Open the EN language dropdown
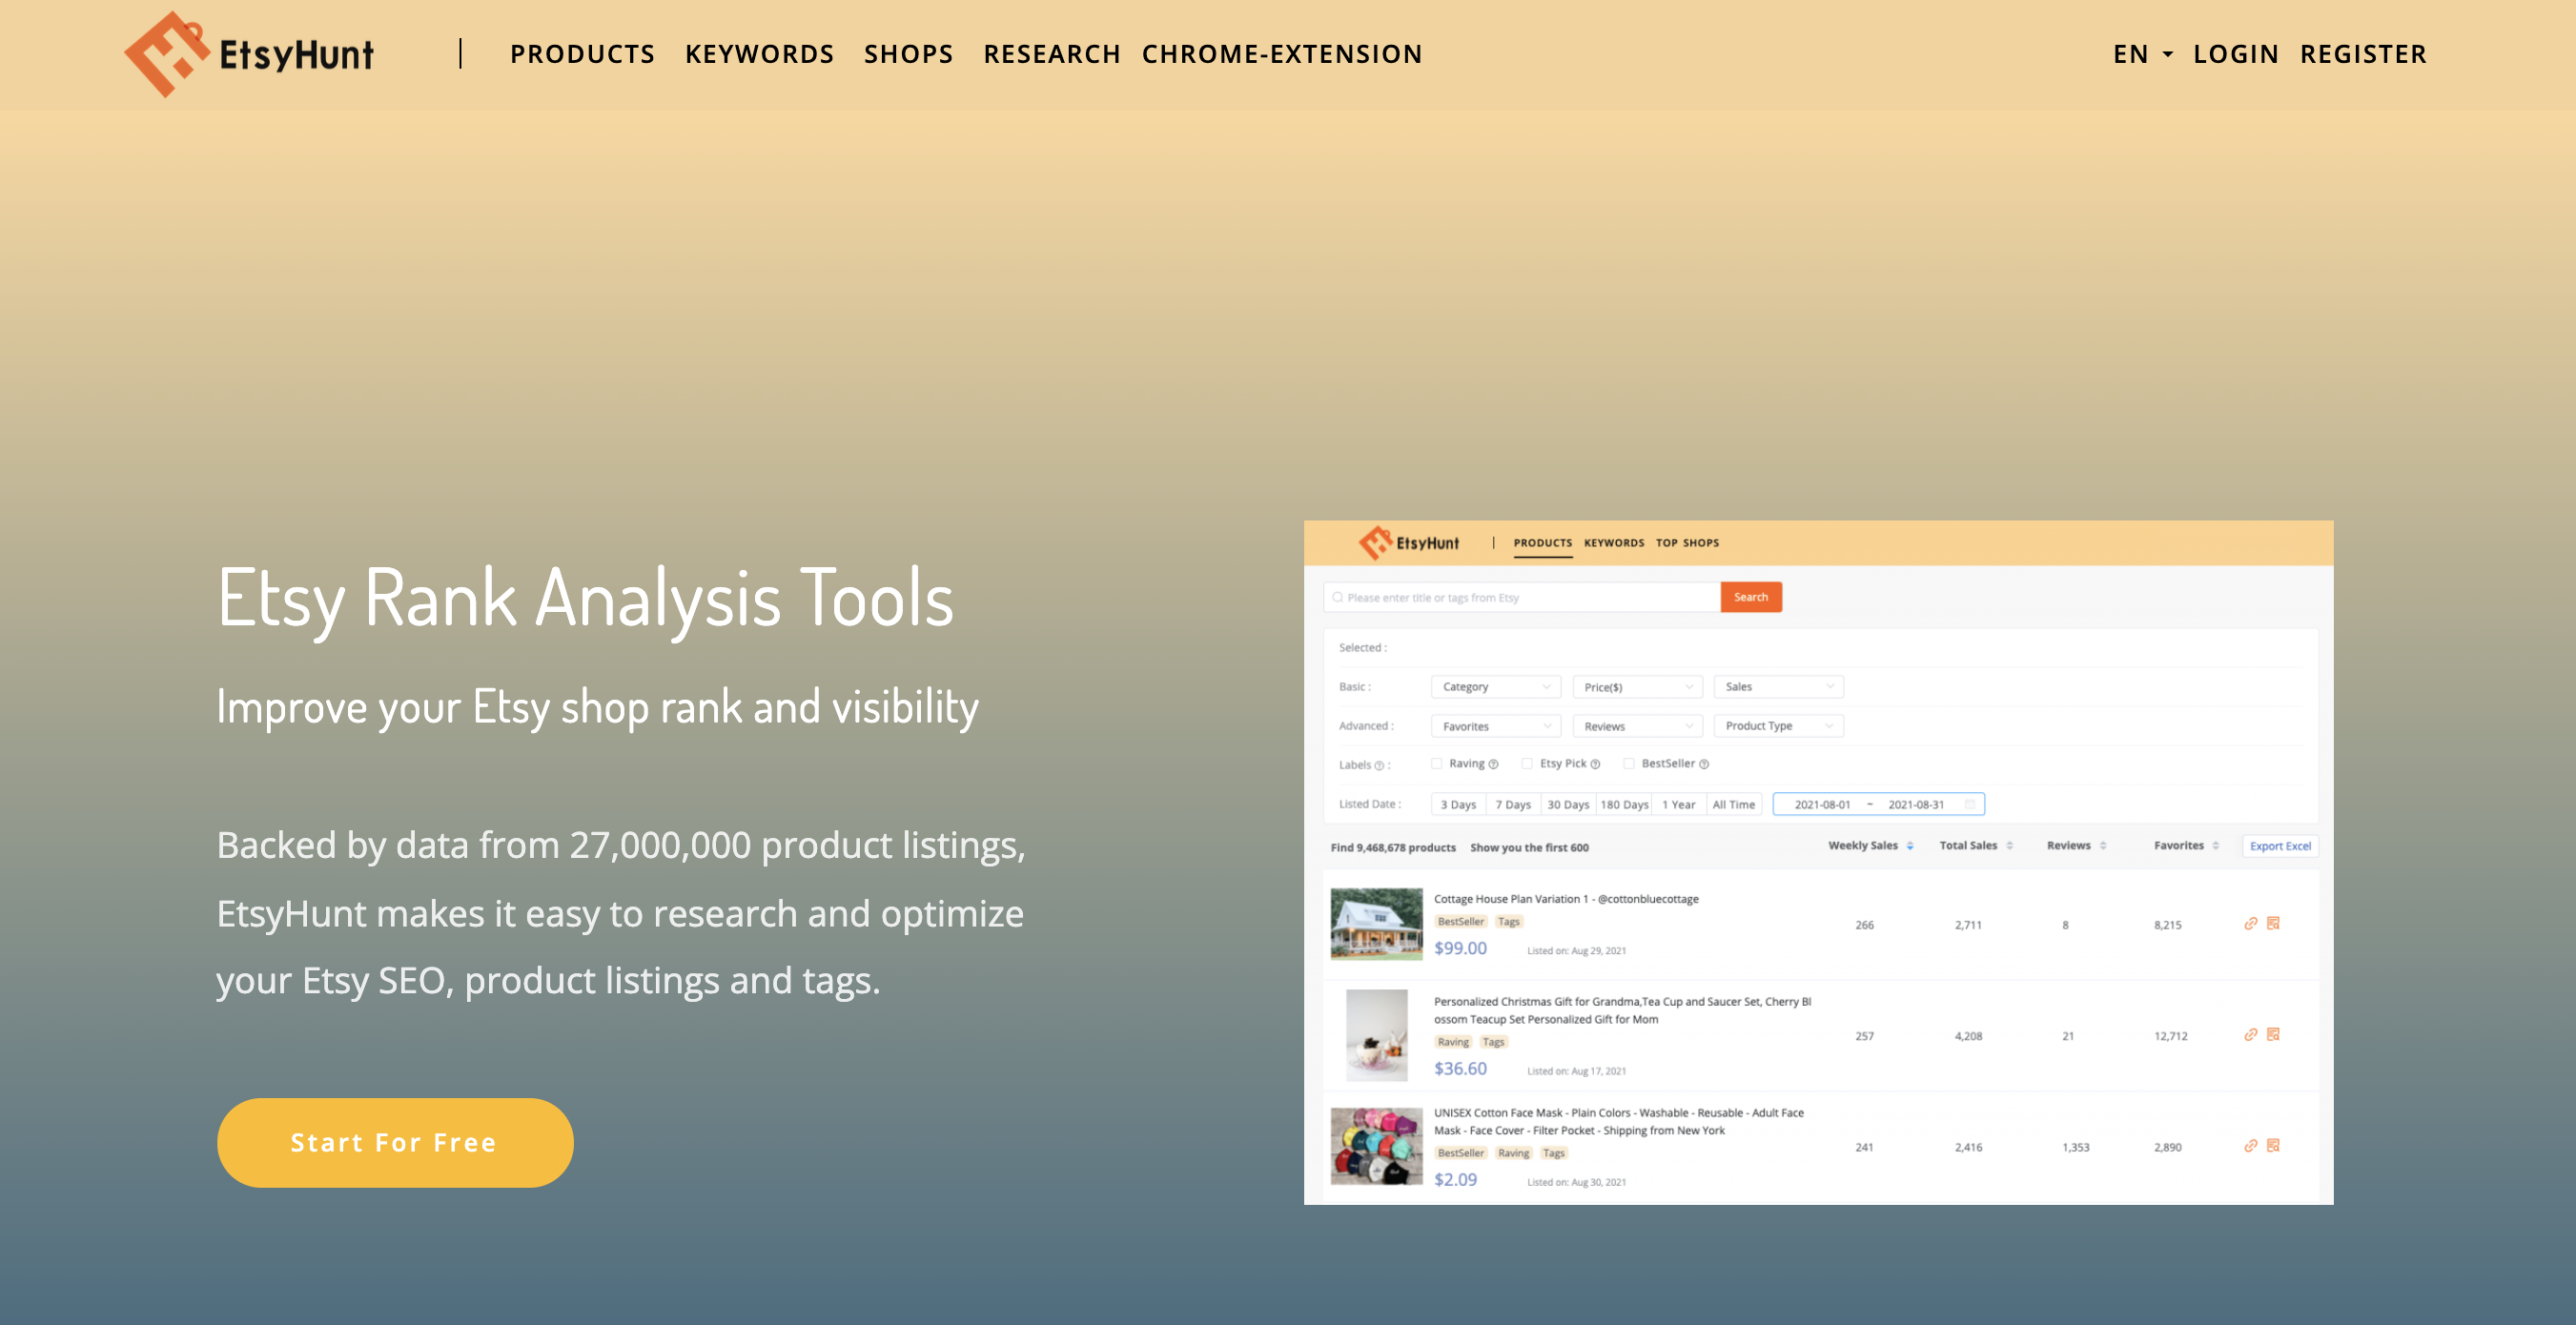This screenshot has height=1325, width=2576. tap(2142, 54)
